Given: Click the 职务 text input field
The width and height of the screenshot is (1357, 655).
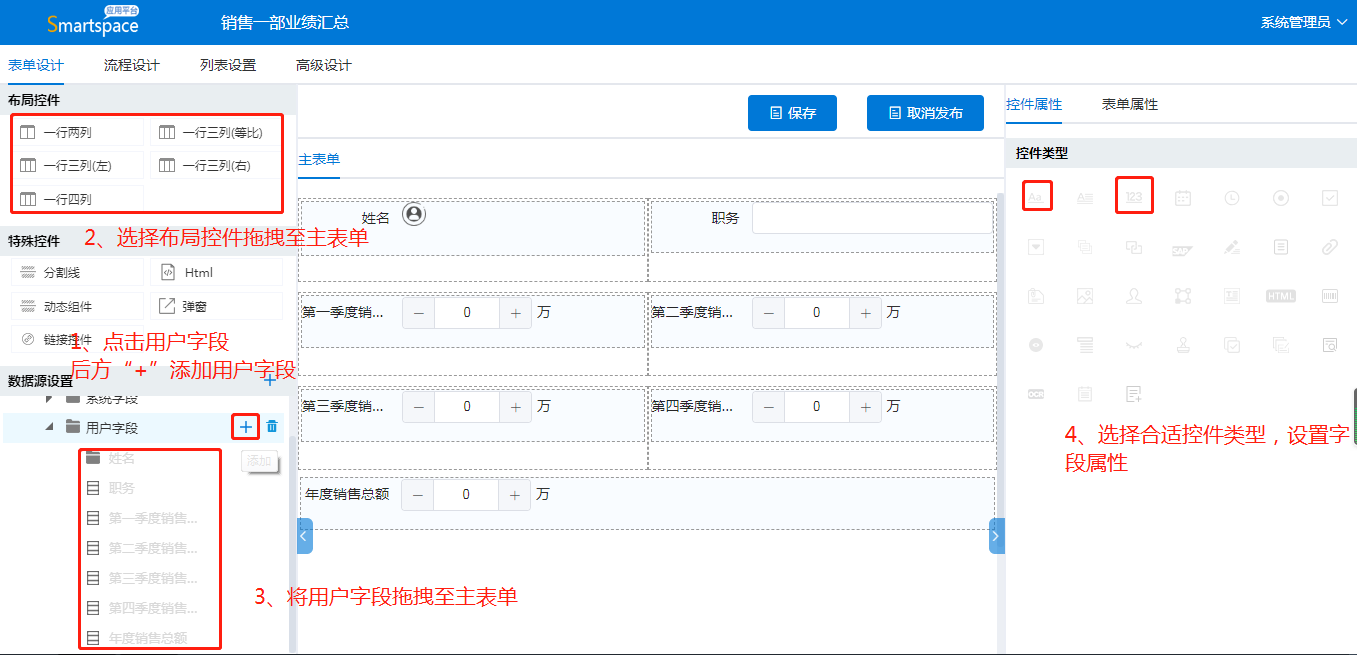Looking at the screenshot, I should [x=872, y=218].
